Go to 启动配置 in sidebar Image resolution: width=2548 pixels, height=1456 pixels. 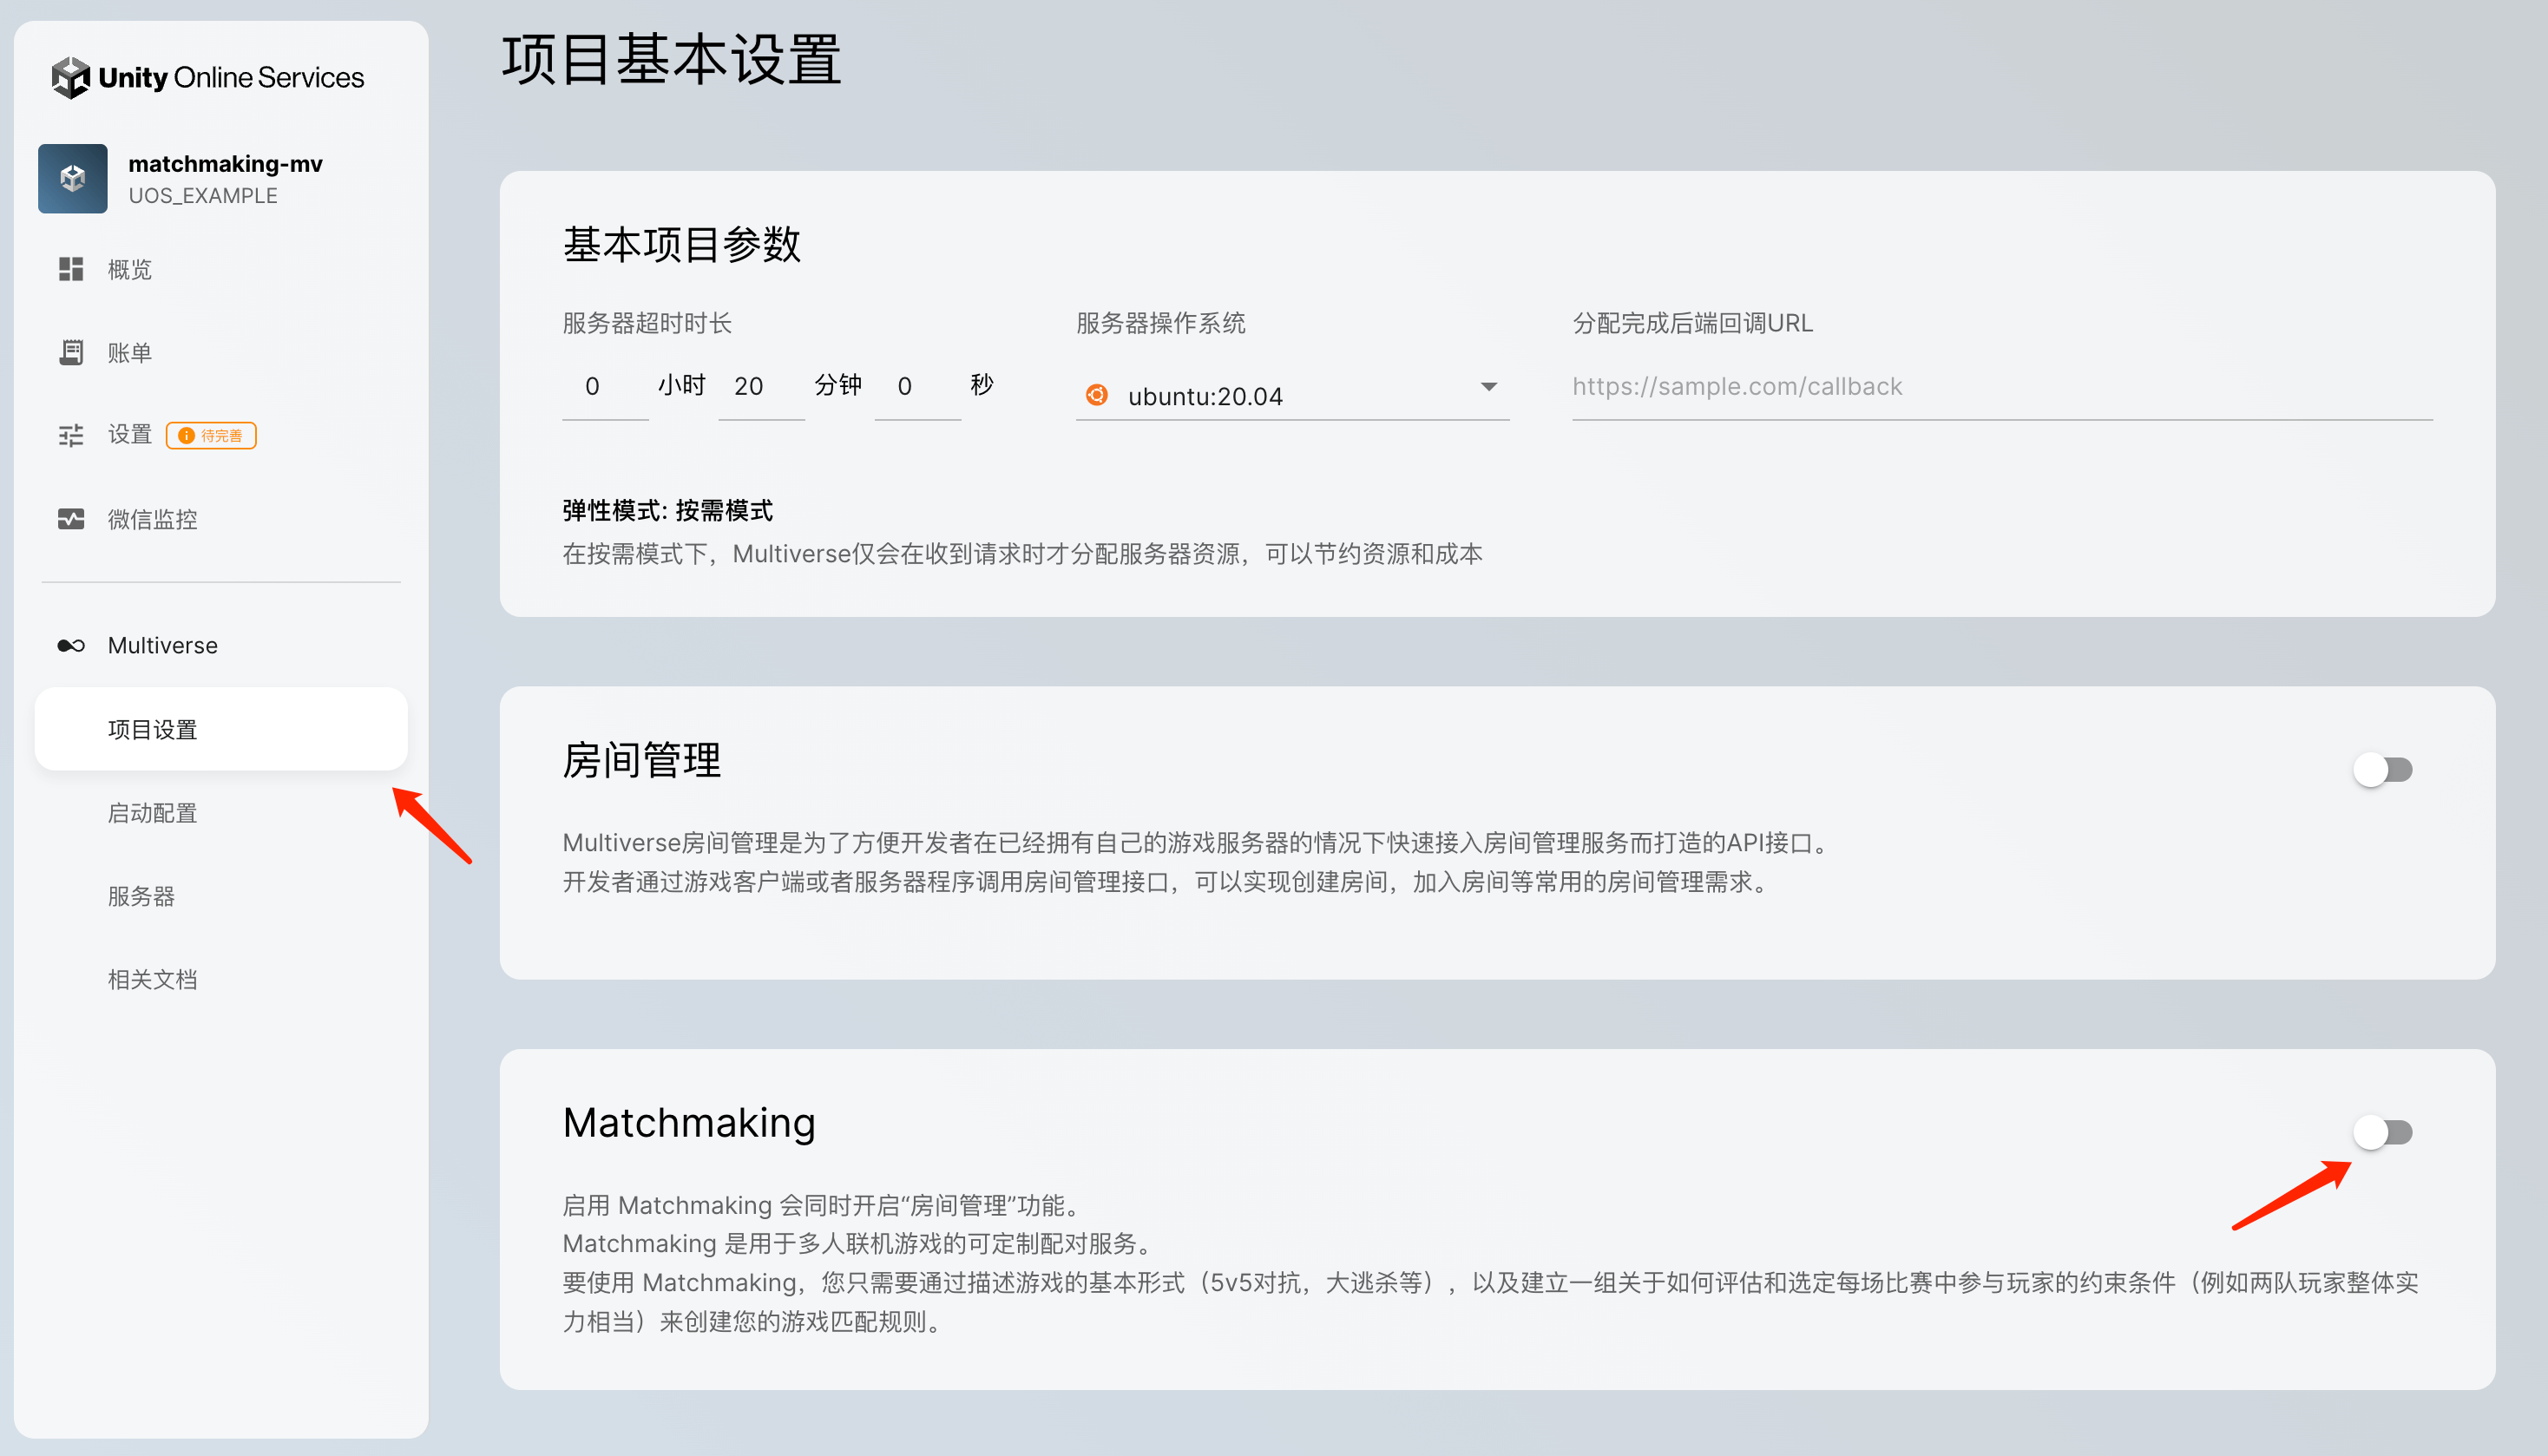[152, 813]
